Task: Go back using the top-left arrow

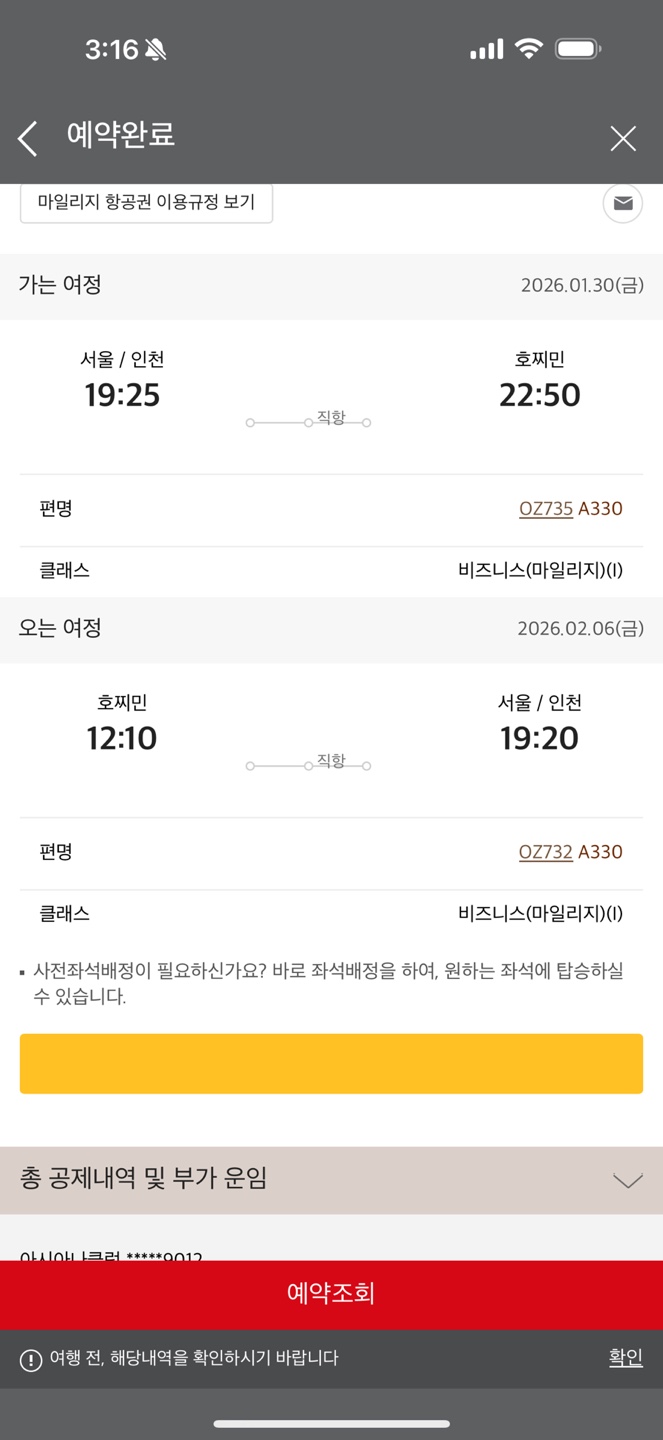Action: pos(28,138)
